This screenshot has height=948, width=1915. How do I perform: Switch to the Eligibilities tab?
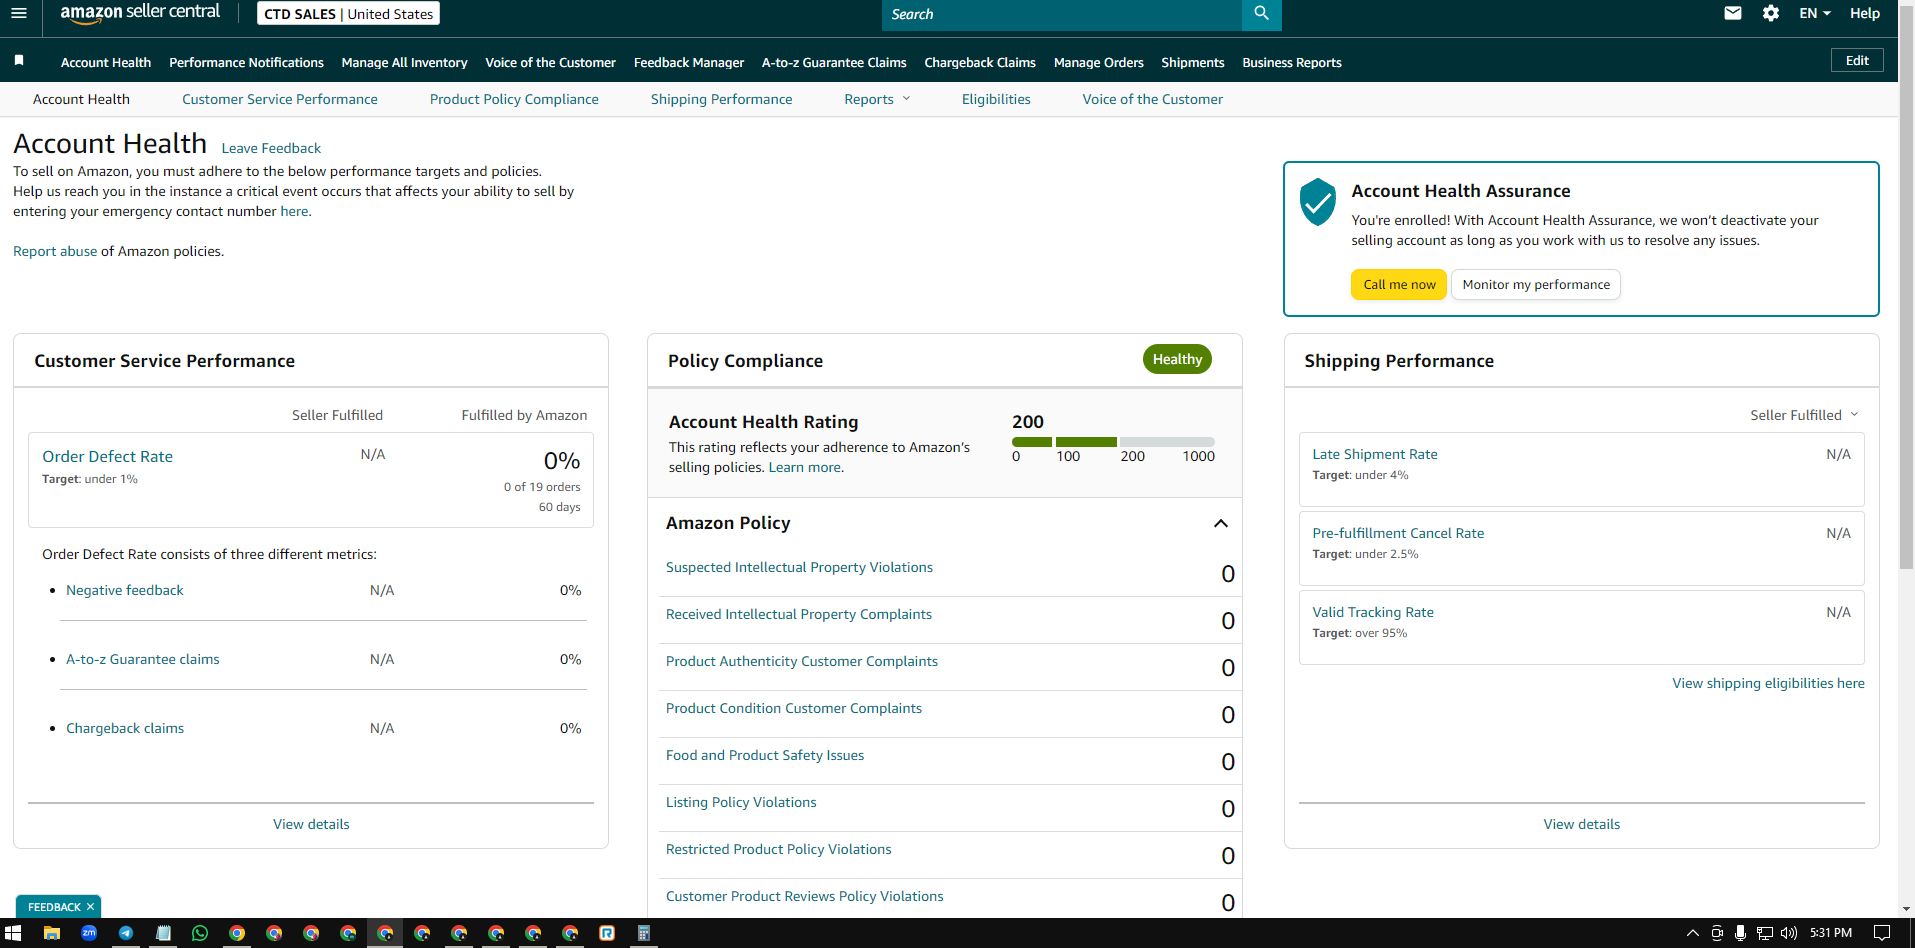click(x=996, y=99)
